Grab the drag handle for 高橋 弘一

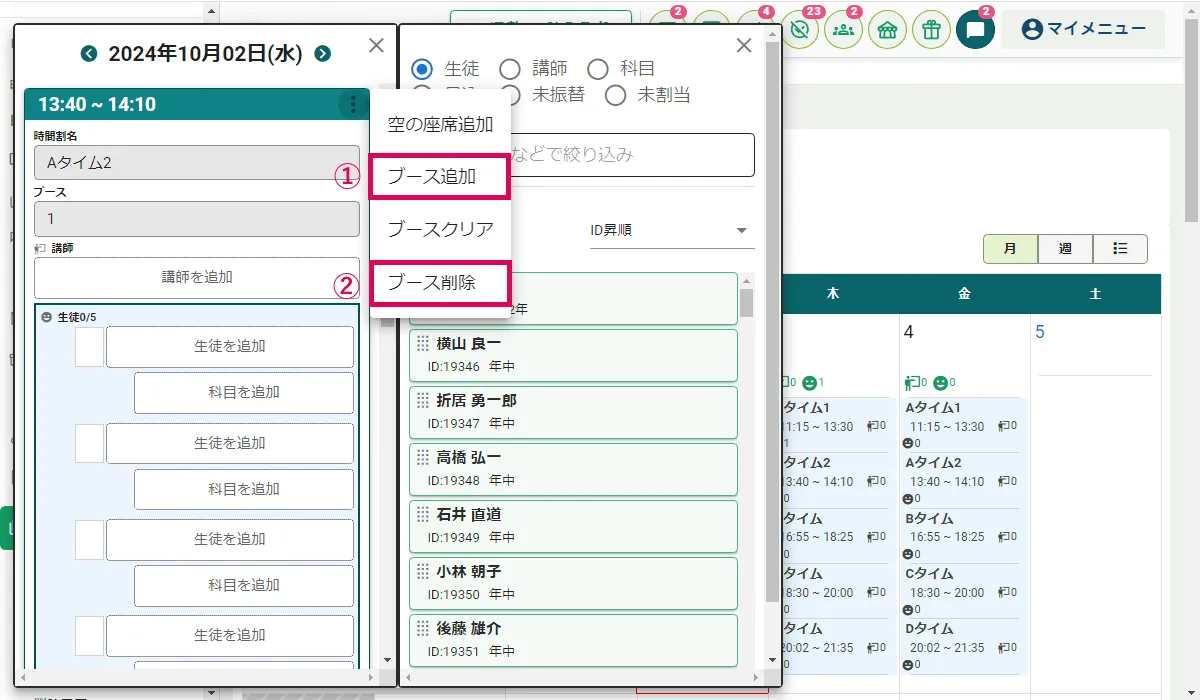pos(423,457)
